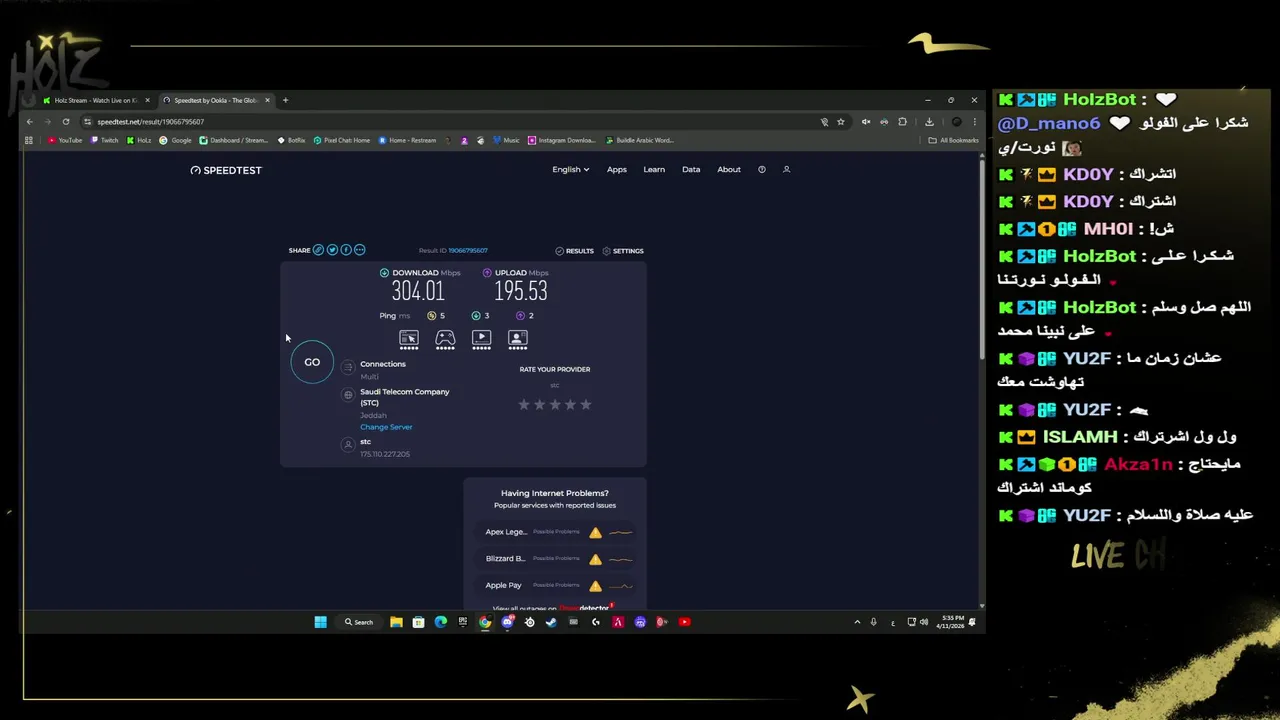Open taskbar clock showing 5:35 PM
Screen dimensions: 1280x720
pos(951,622)
